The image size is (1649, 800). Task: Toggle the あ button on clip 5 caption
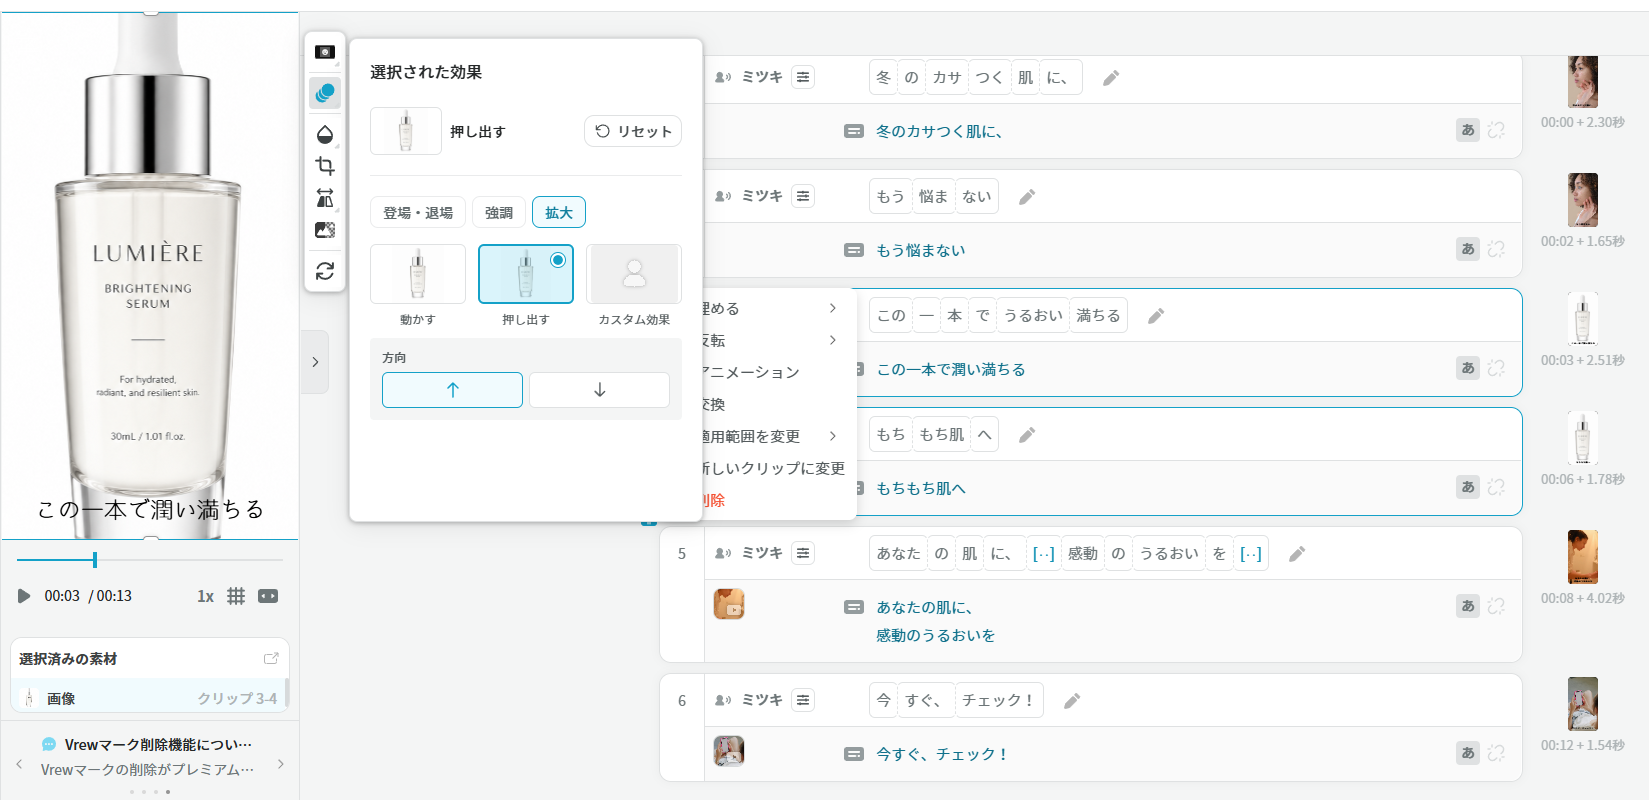[1468, 606]
